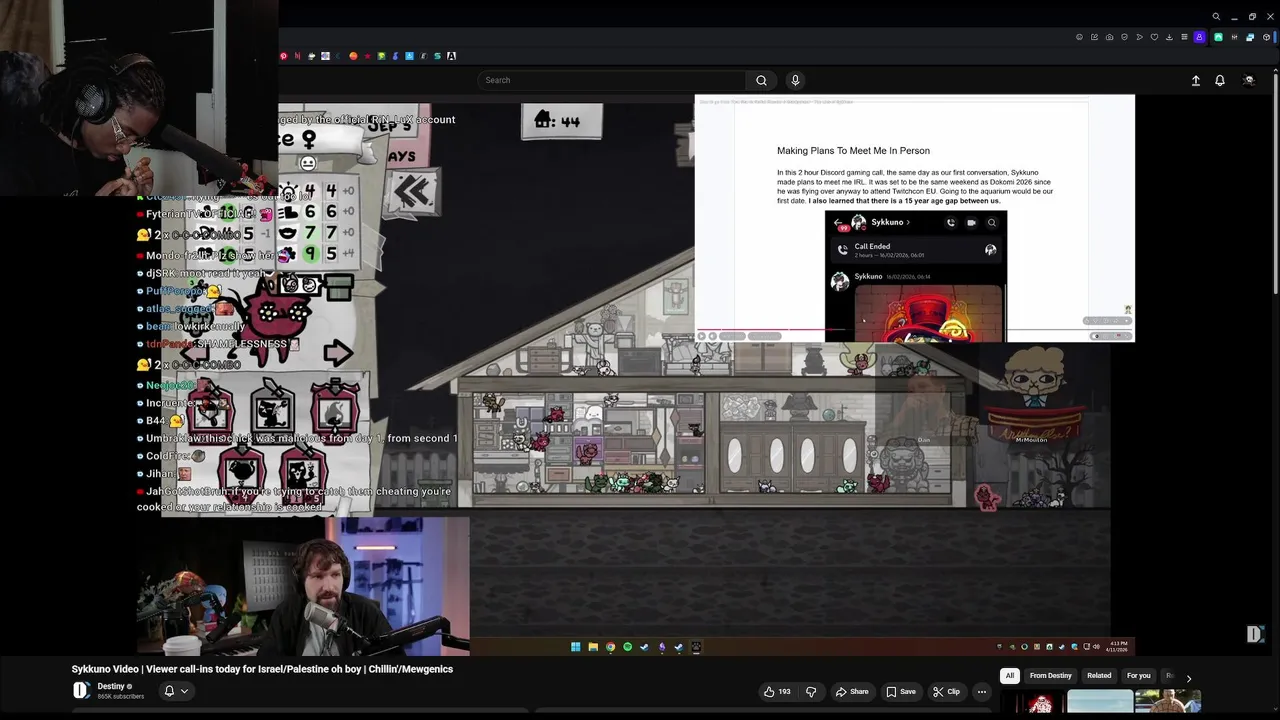Dislike the Sykkuno video

click(811, 691)
